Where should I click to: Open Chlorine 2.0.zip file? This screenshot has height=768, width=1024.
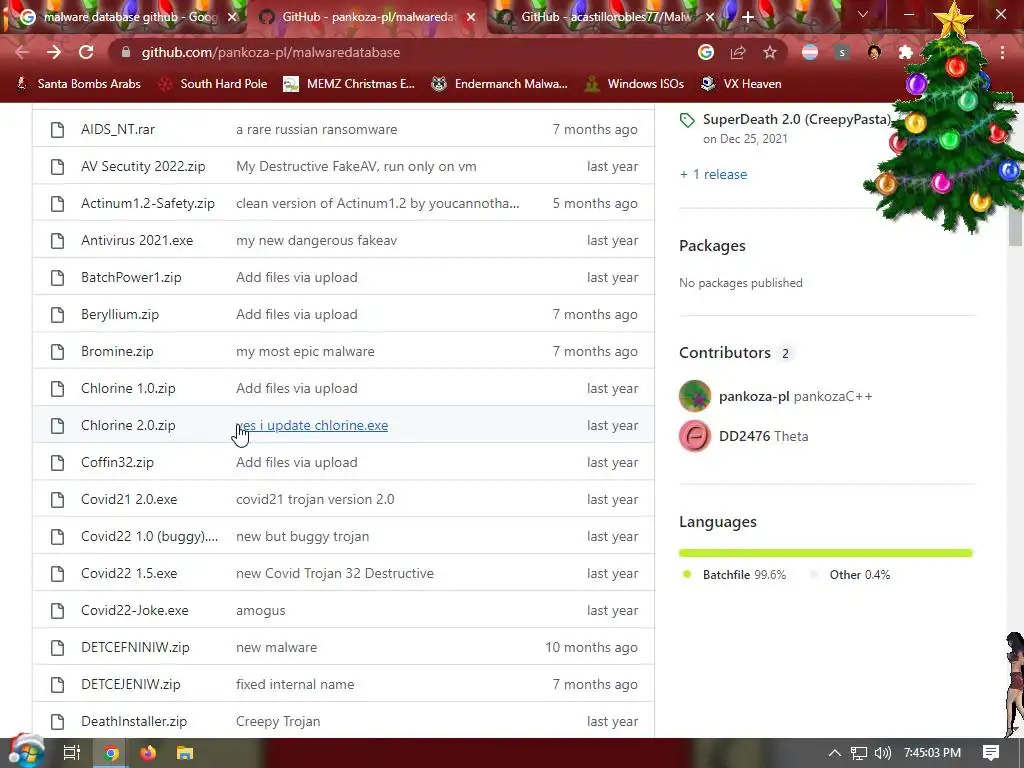tap(128, 425)
